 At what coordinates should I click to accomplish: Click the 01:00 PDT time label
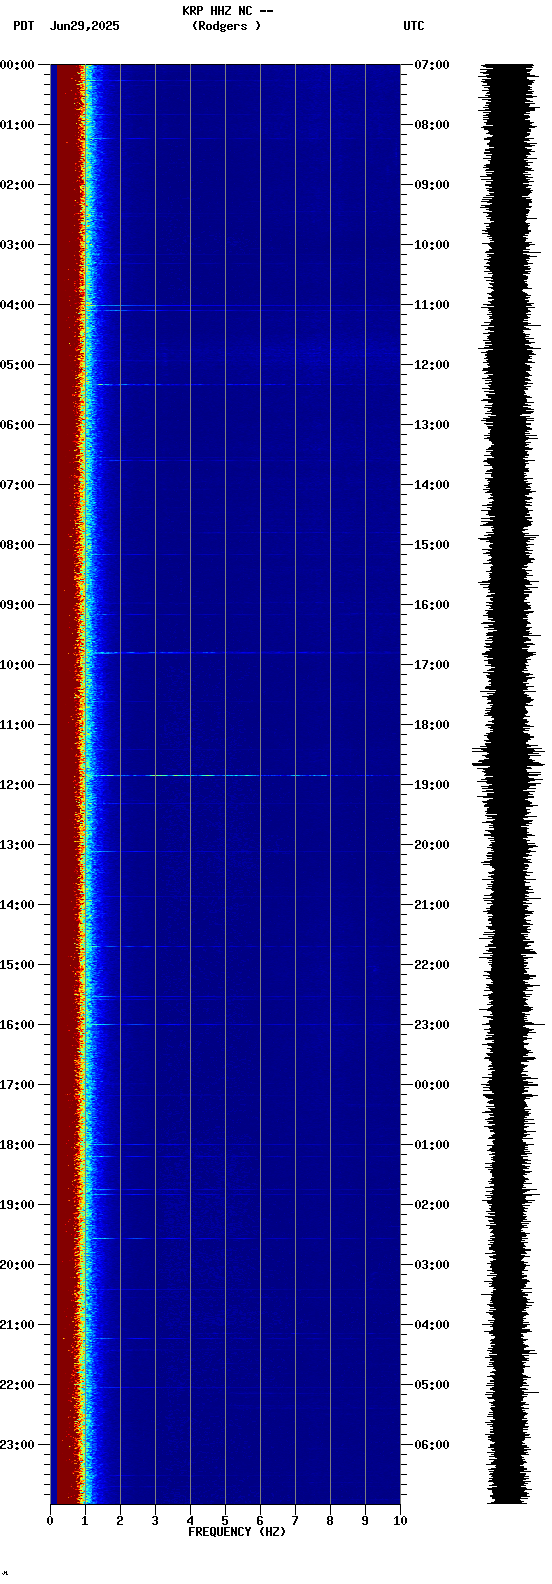tap(17, 125)
